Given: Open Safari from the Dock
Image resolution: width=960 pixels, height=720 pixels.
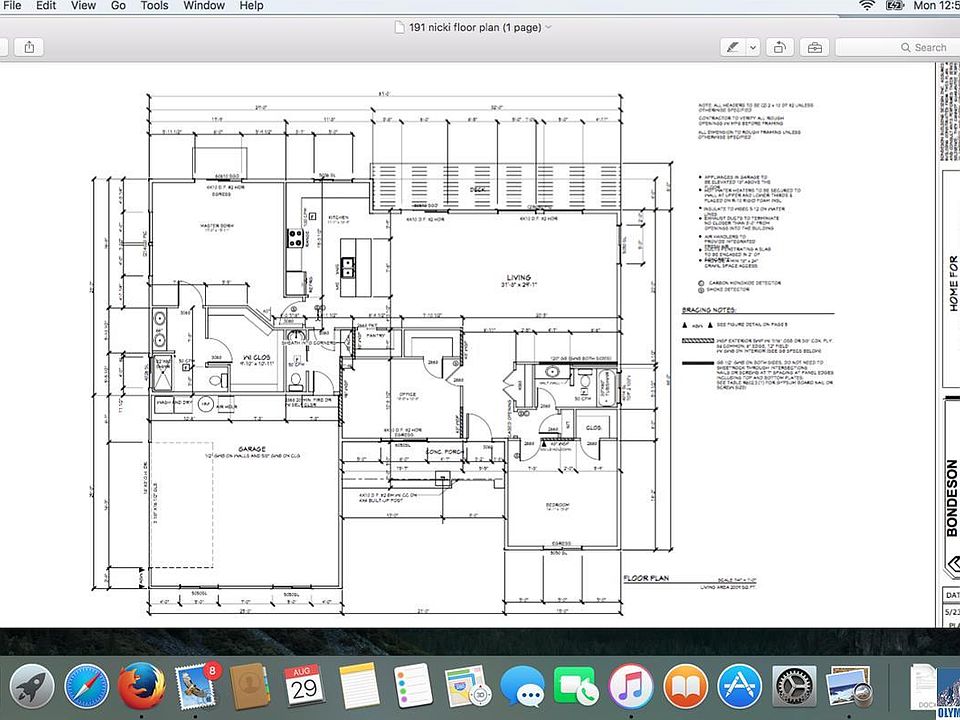Looking at the screenshot, I should pyautogui.click(x=88, y=688).
